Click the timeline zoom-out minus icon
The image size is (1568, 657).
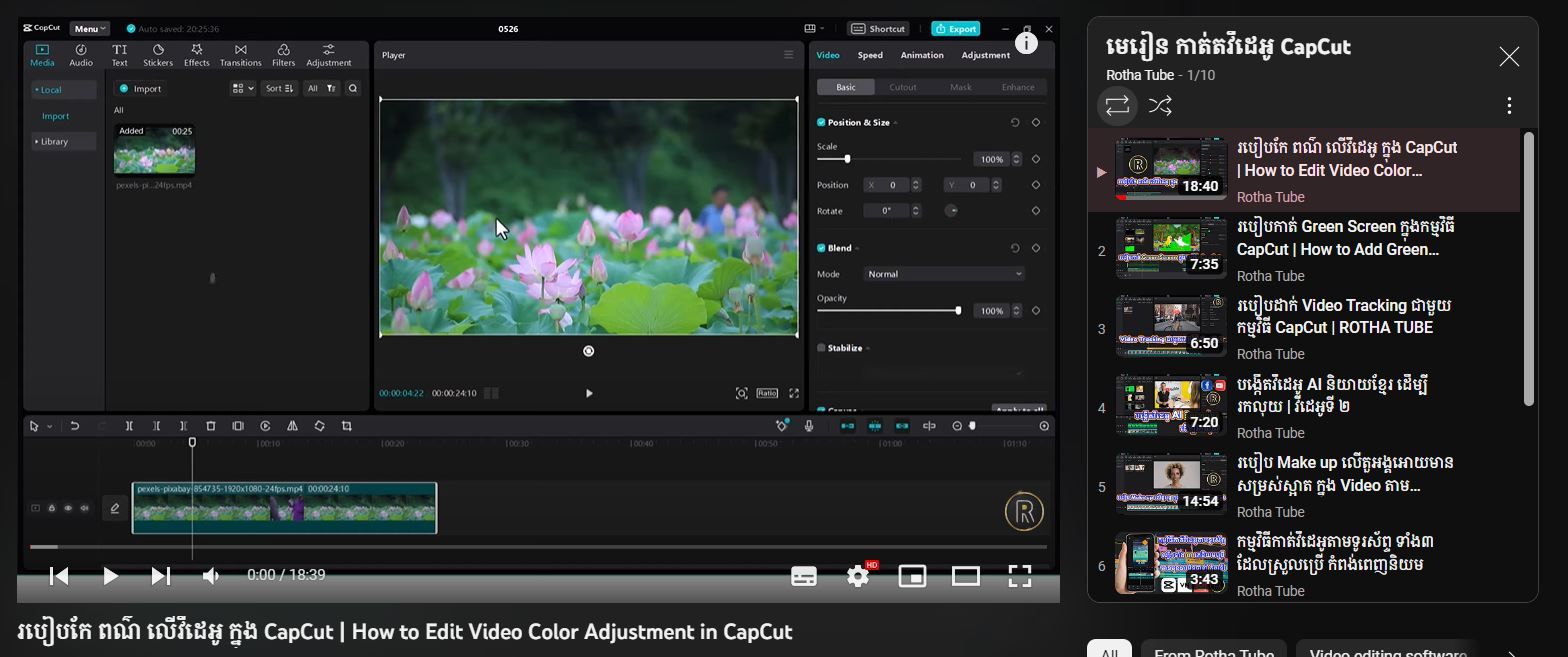click(x=957, y=426)
